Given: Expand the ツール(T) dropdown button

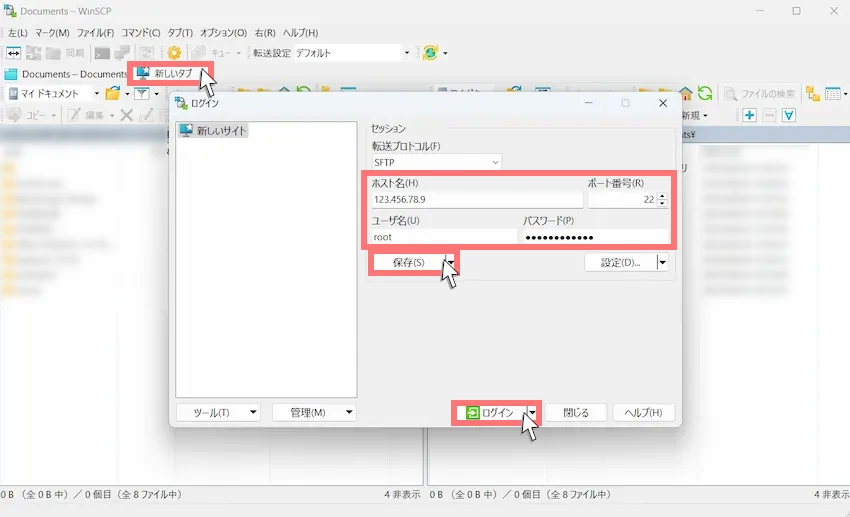Looking at the screenshot, I should (x=253, y=412).
